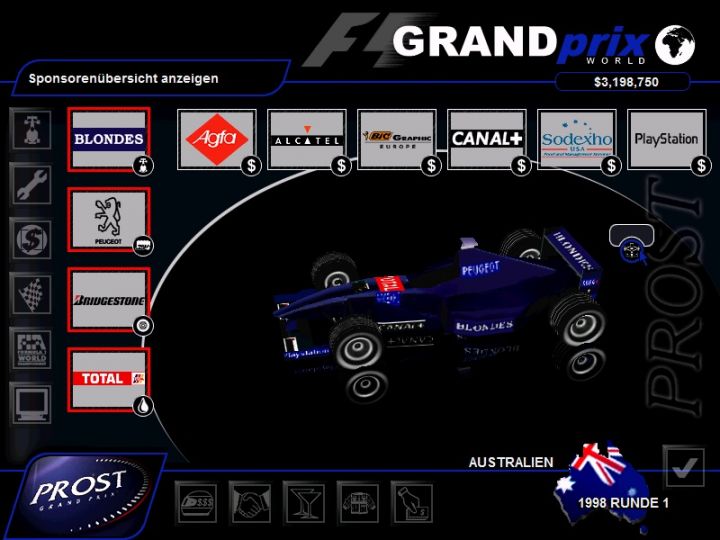This screenshot has width=720, height=540.
Task: Select the checkered flag race icon
Action: [30, 294]
